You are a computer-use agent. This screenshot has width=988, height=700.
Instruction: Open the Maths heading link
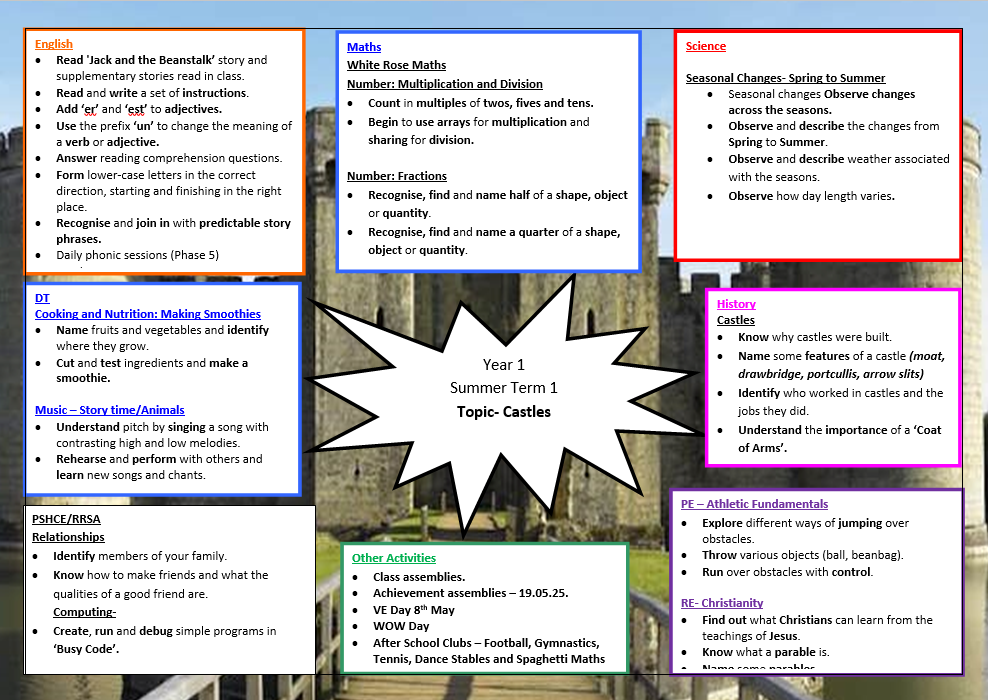(364, 47)
